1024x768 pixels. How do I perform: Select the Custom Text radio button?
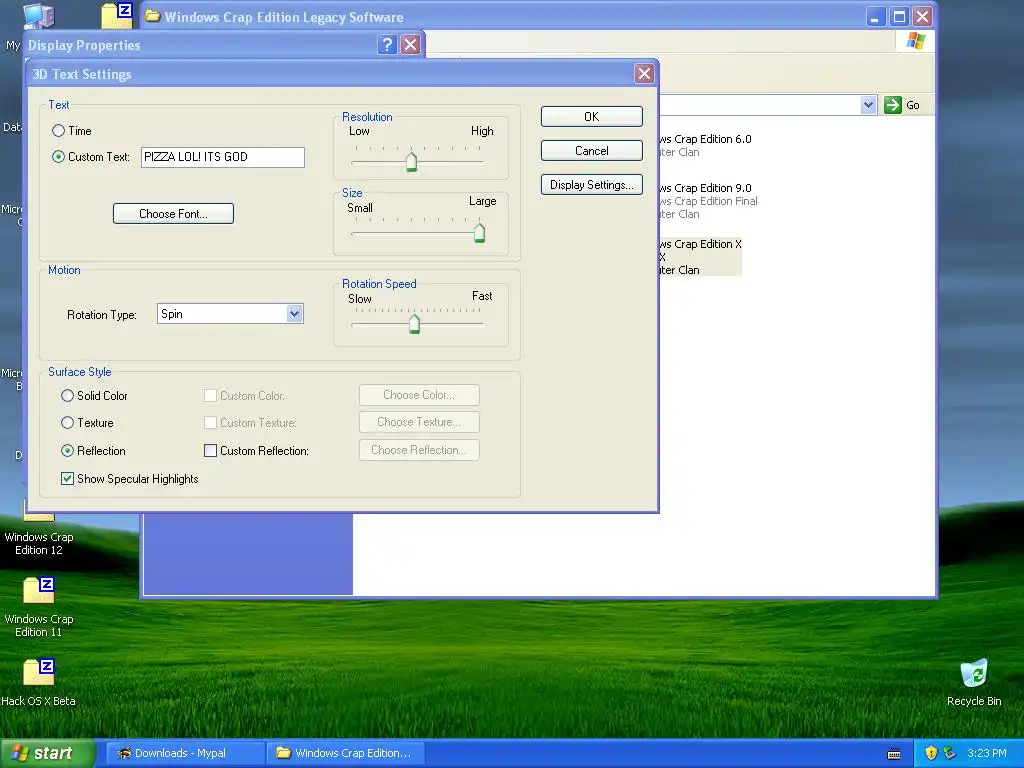coord(59,157)
